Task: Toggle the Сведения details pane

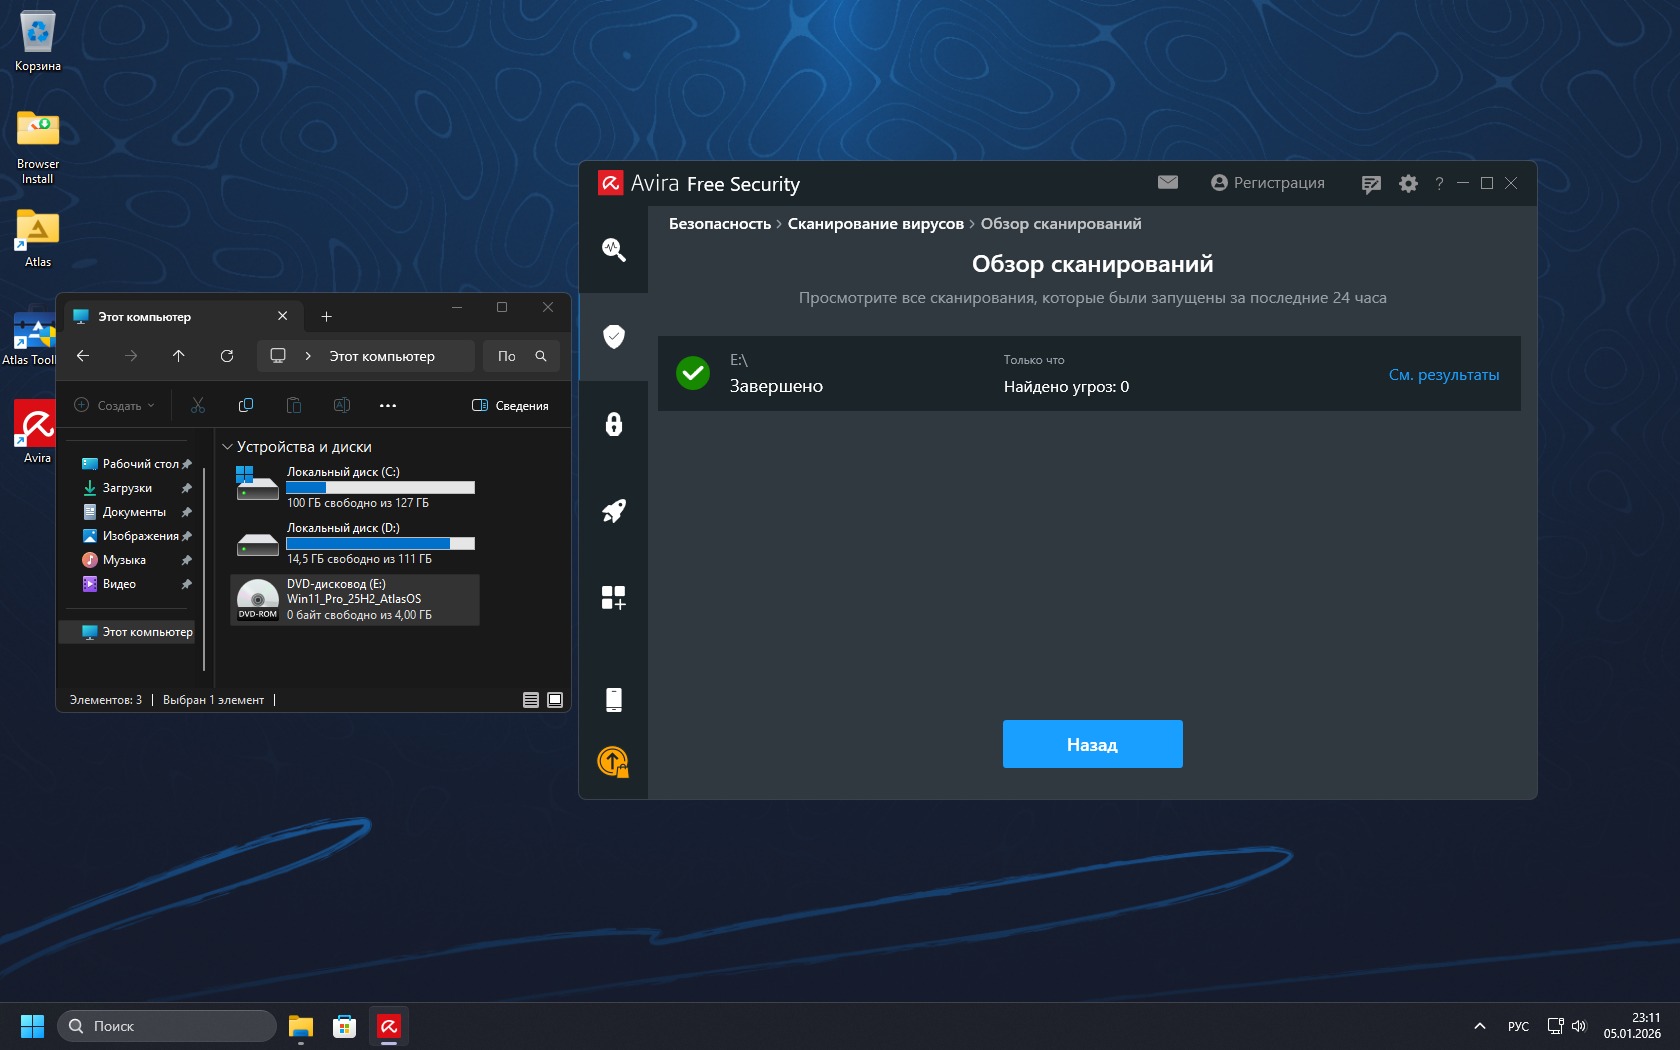Action: coord(510,406)
